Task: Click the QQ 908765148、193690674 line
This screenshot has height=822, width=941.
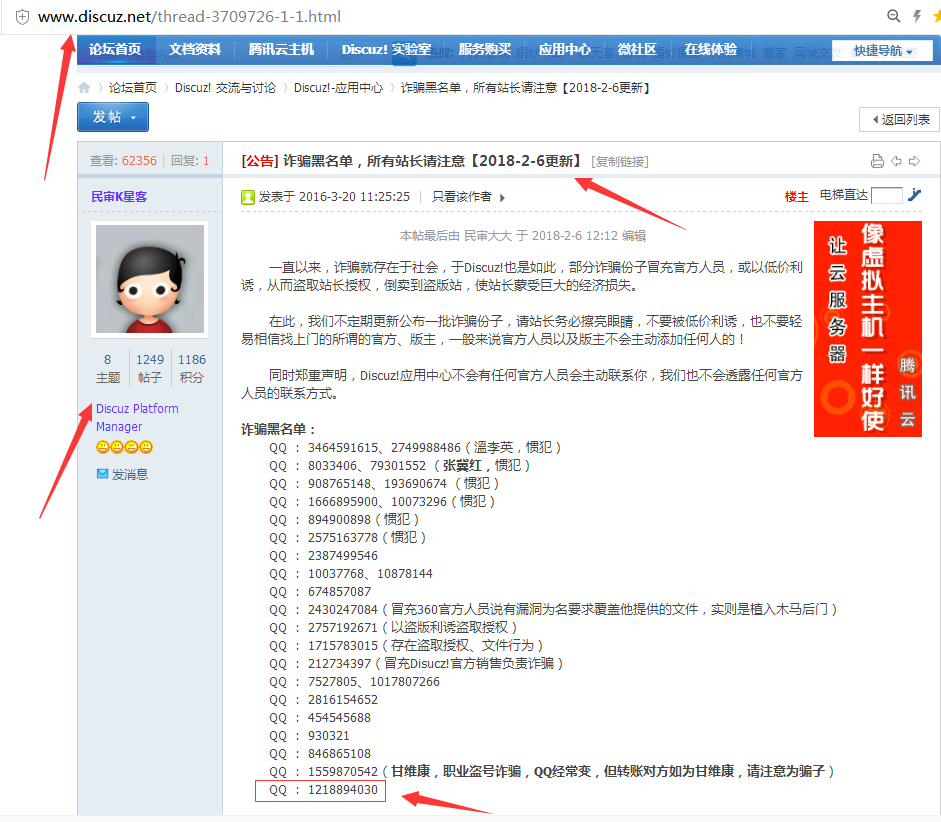Action: [x=384, y=484]
